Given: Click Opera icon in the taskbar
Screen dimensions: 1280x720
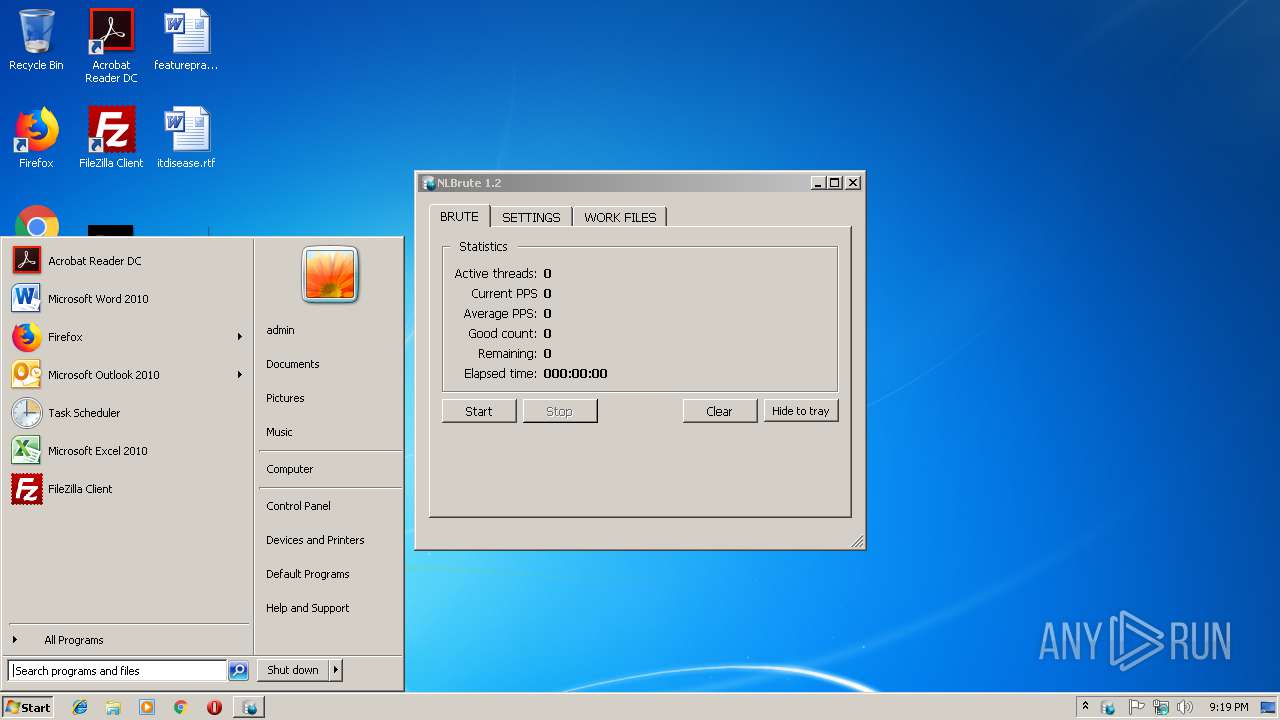Looking at the screenshot, I should [214, 707].
